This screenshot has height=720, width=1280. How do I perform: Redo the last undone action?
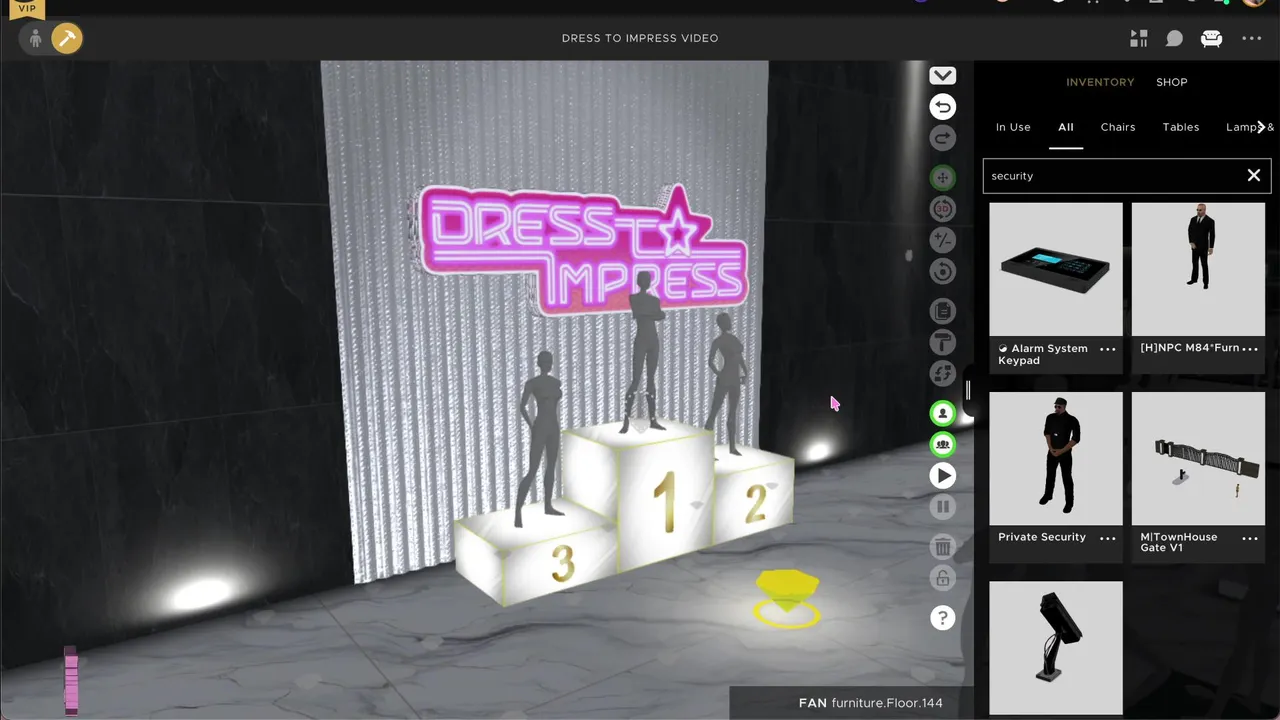(942, 138)
